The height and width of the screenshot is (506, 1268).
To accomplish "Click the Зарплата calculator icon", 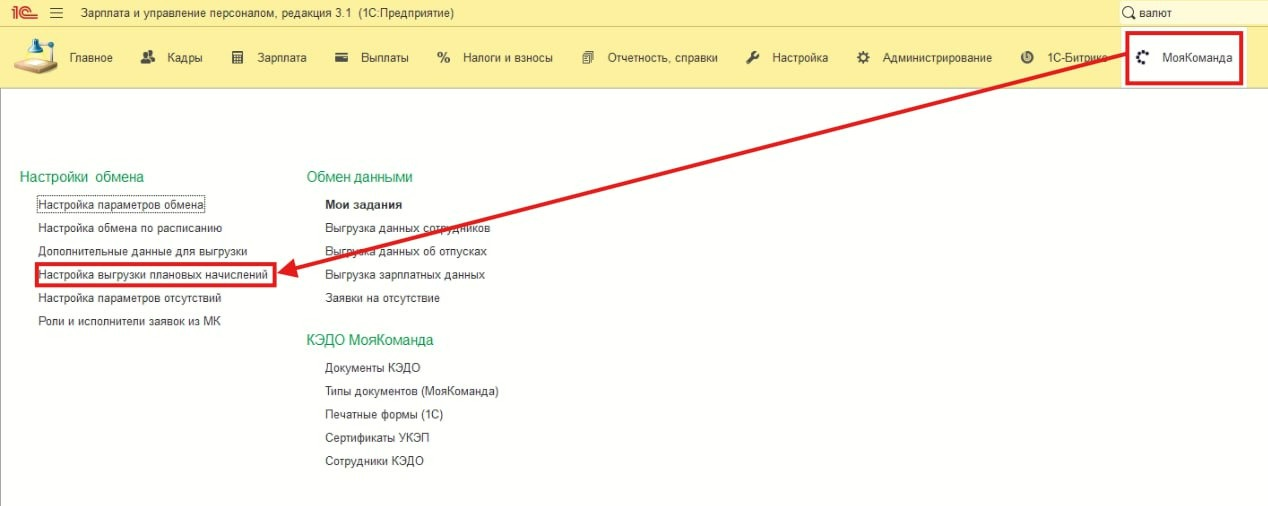I will click(x=237, y=57).
